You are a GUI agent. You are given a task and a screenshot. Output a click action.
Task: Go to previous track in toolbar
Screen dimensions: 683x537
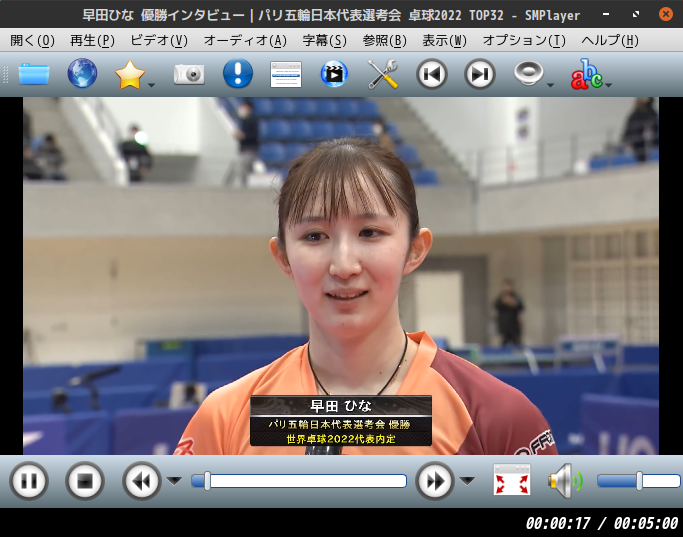click(432, 74)
